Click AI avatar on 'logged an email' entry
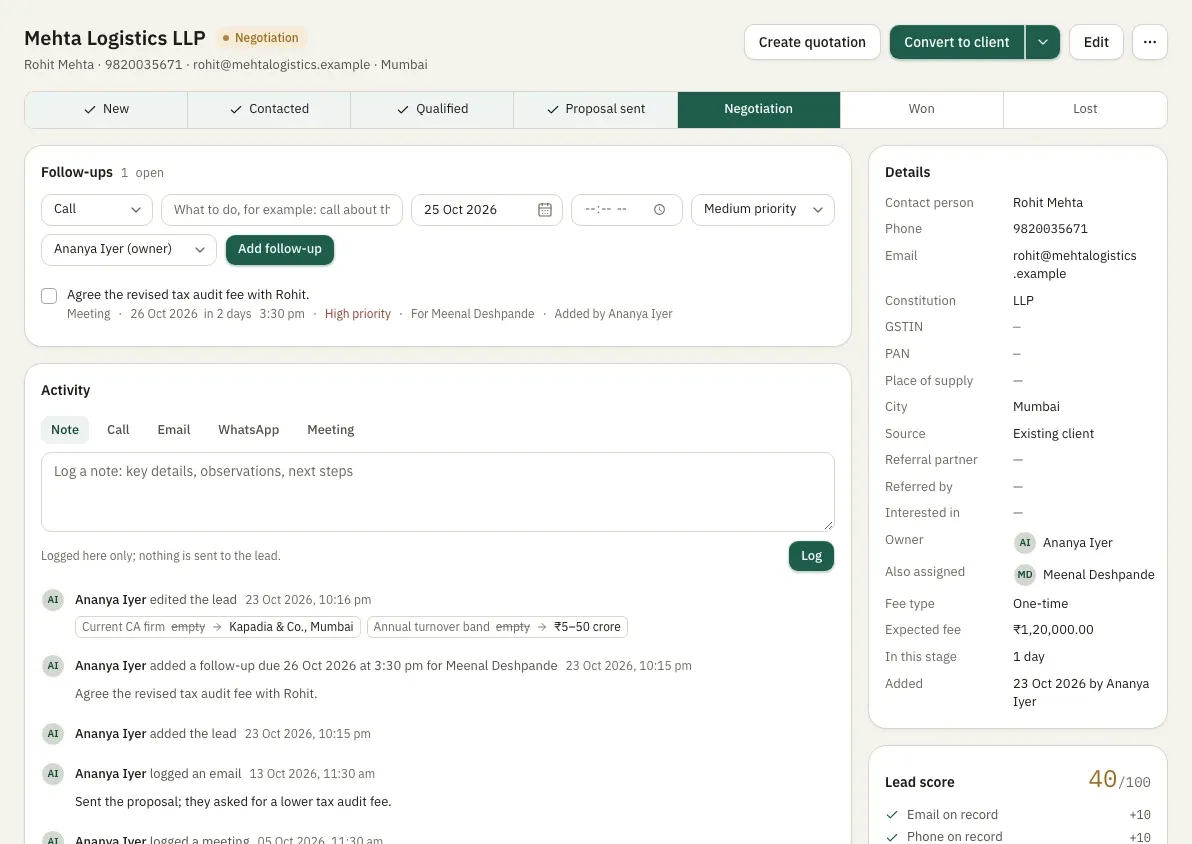The width and height of the screenshot is (1192, 844). point(52,773)
